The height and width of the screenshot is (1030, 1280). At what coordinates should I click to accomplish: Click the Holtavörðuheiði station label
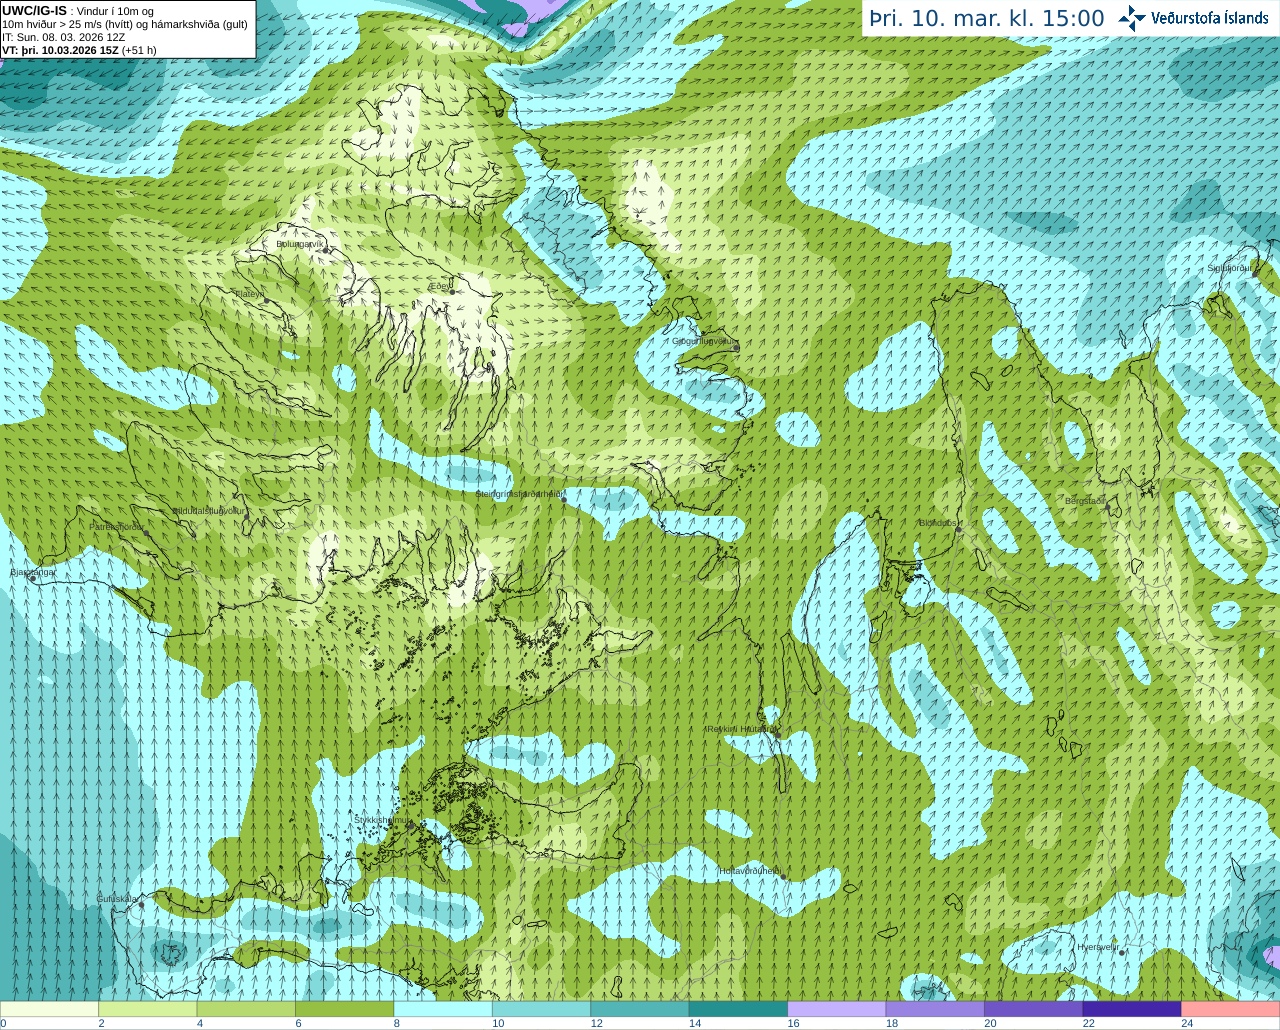tap(750, 871)
